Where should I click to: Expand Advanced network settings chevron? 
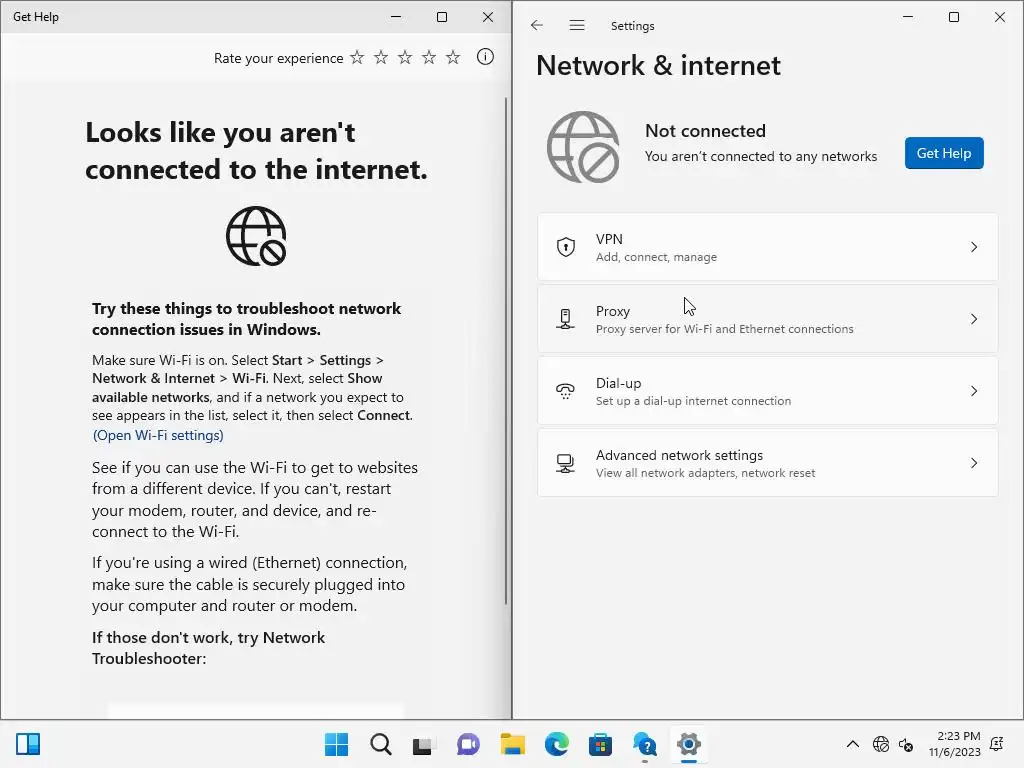[974, 462]
